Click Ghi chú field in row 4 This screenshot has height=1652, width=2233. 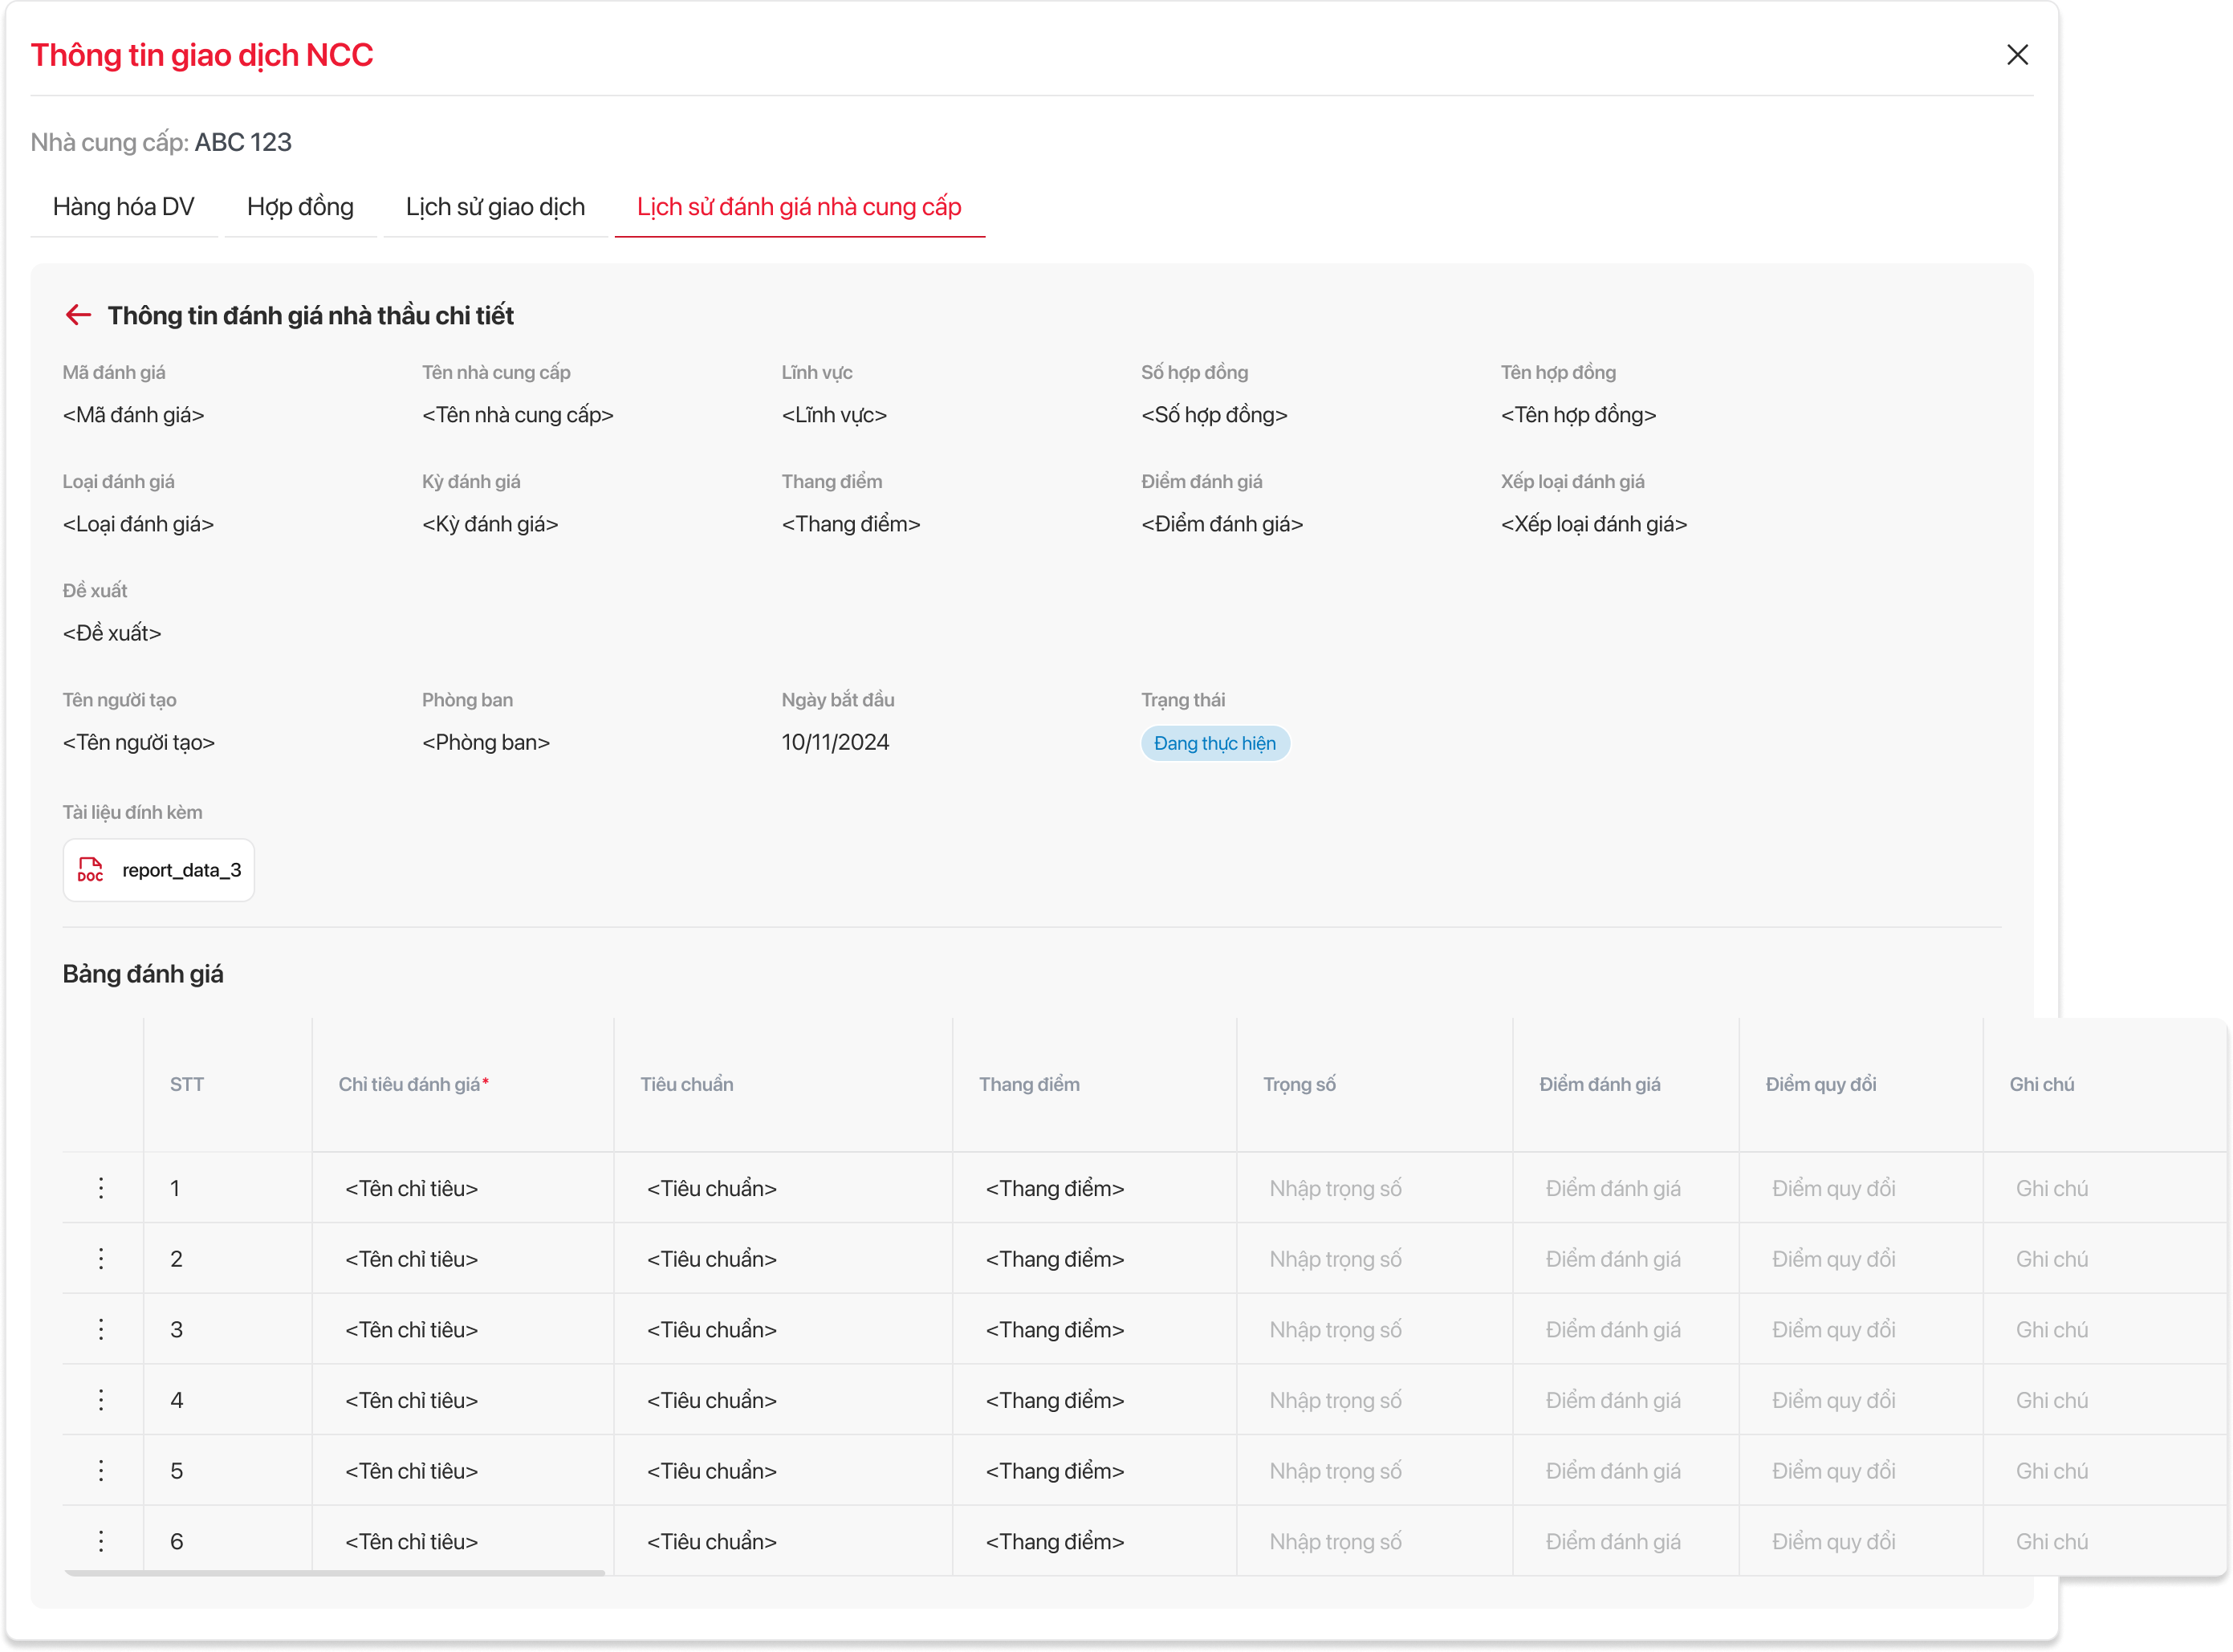2051,1400
